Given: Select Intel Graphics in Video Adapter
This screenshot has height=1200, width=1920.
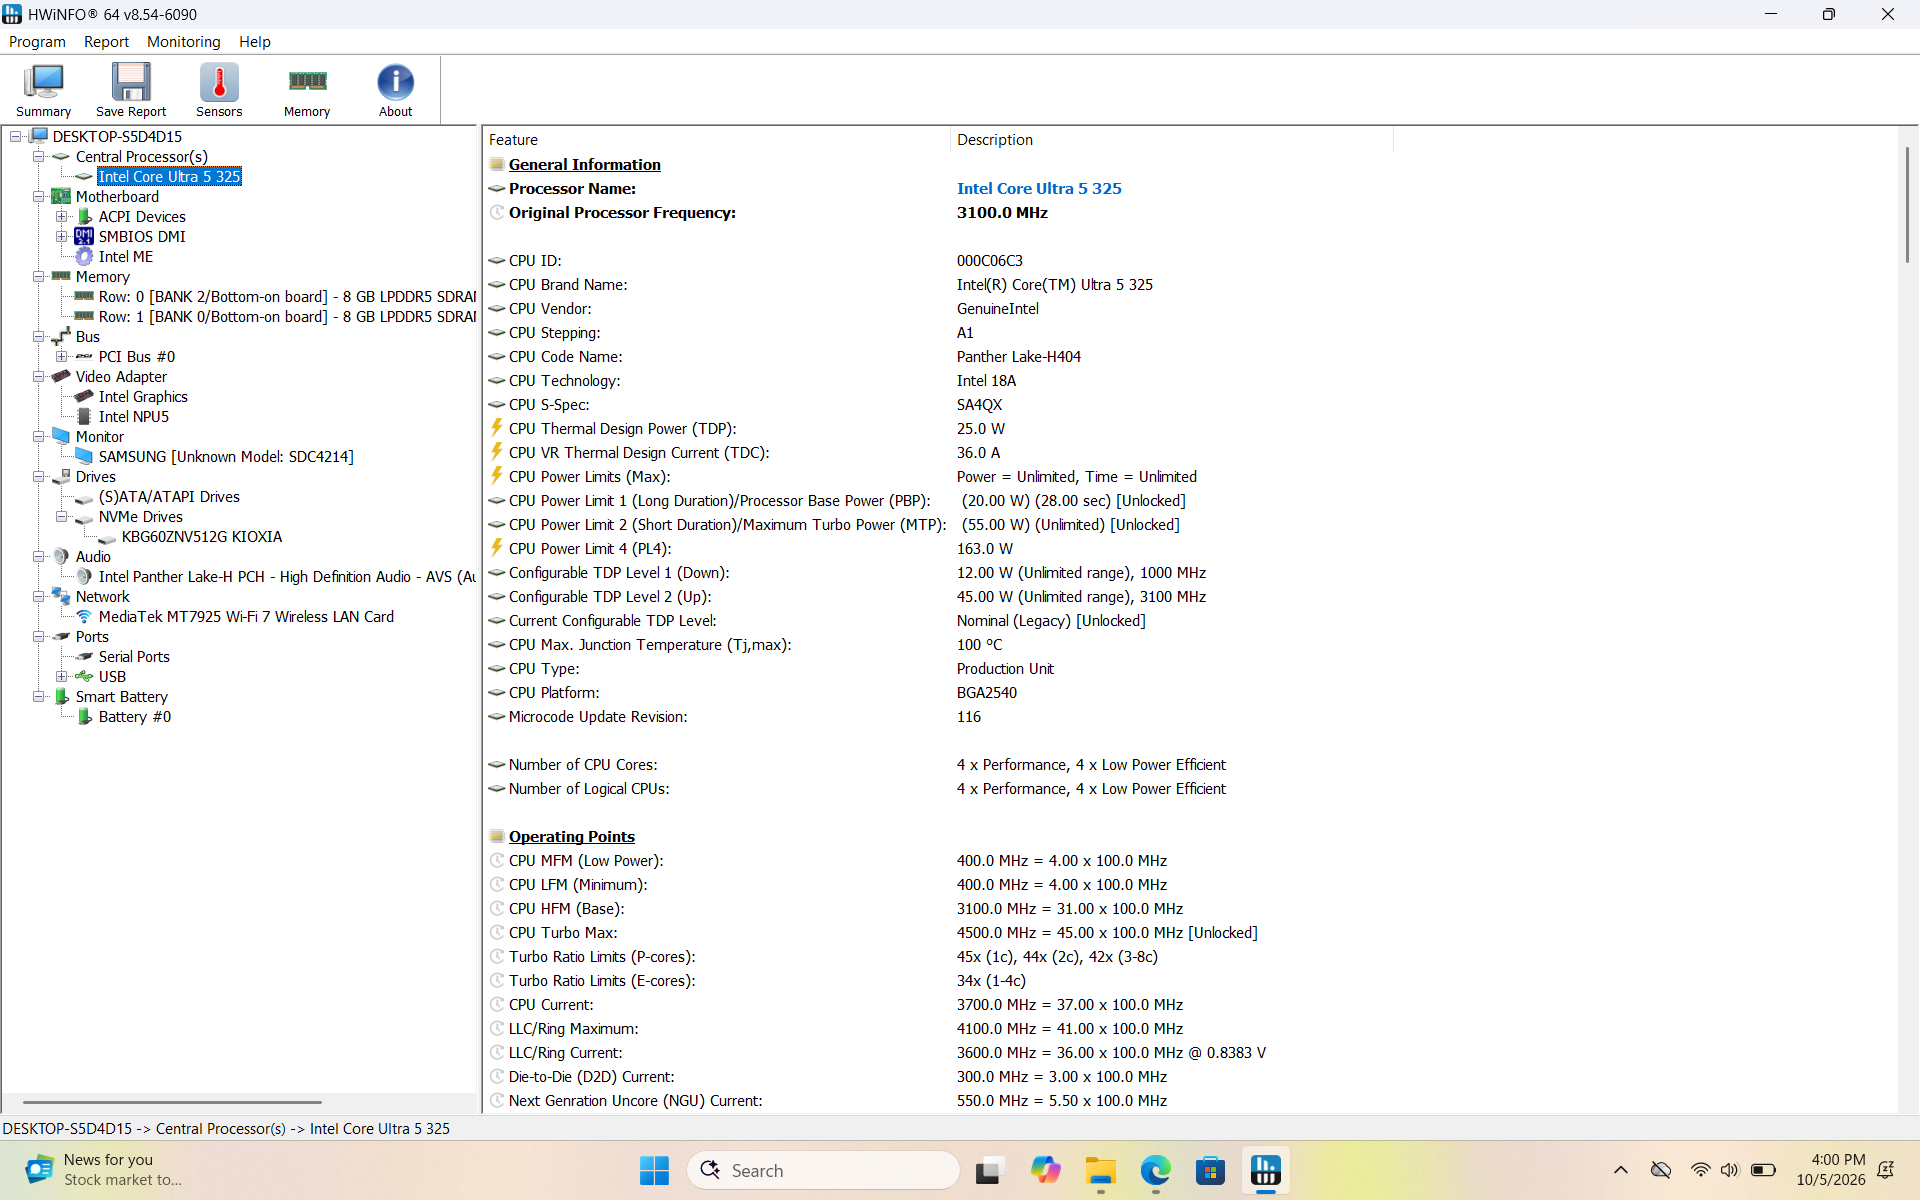Looking at the screenshot, I should pyautogui.click(x=143, y=397).
